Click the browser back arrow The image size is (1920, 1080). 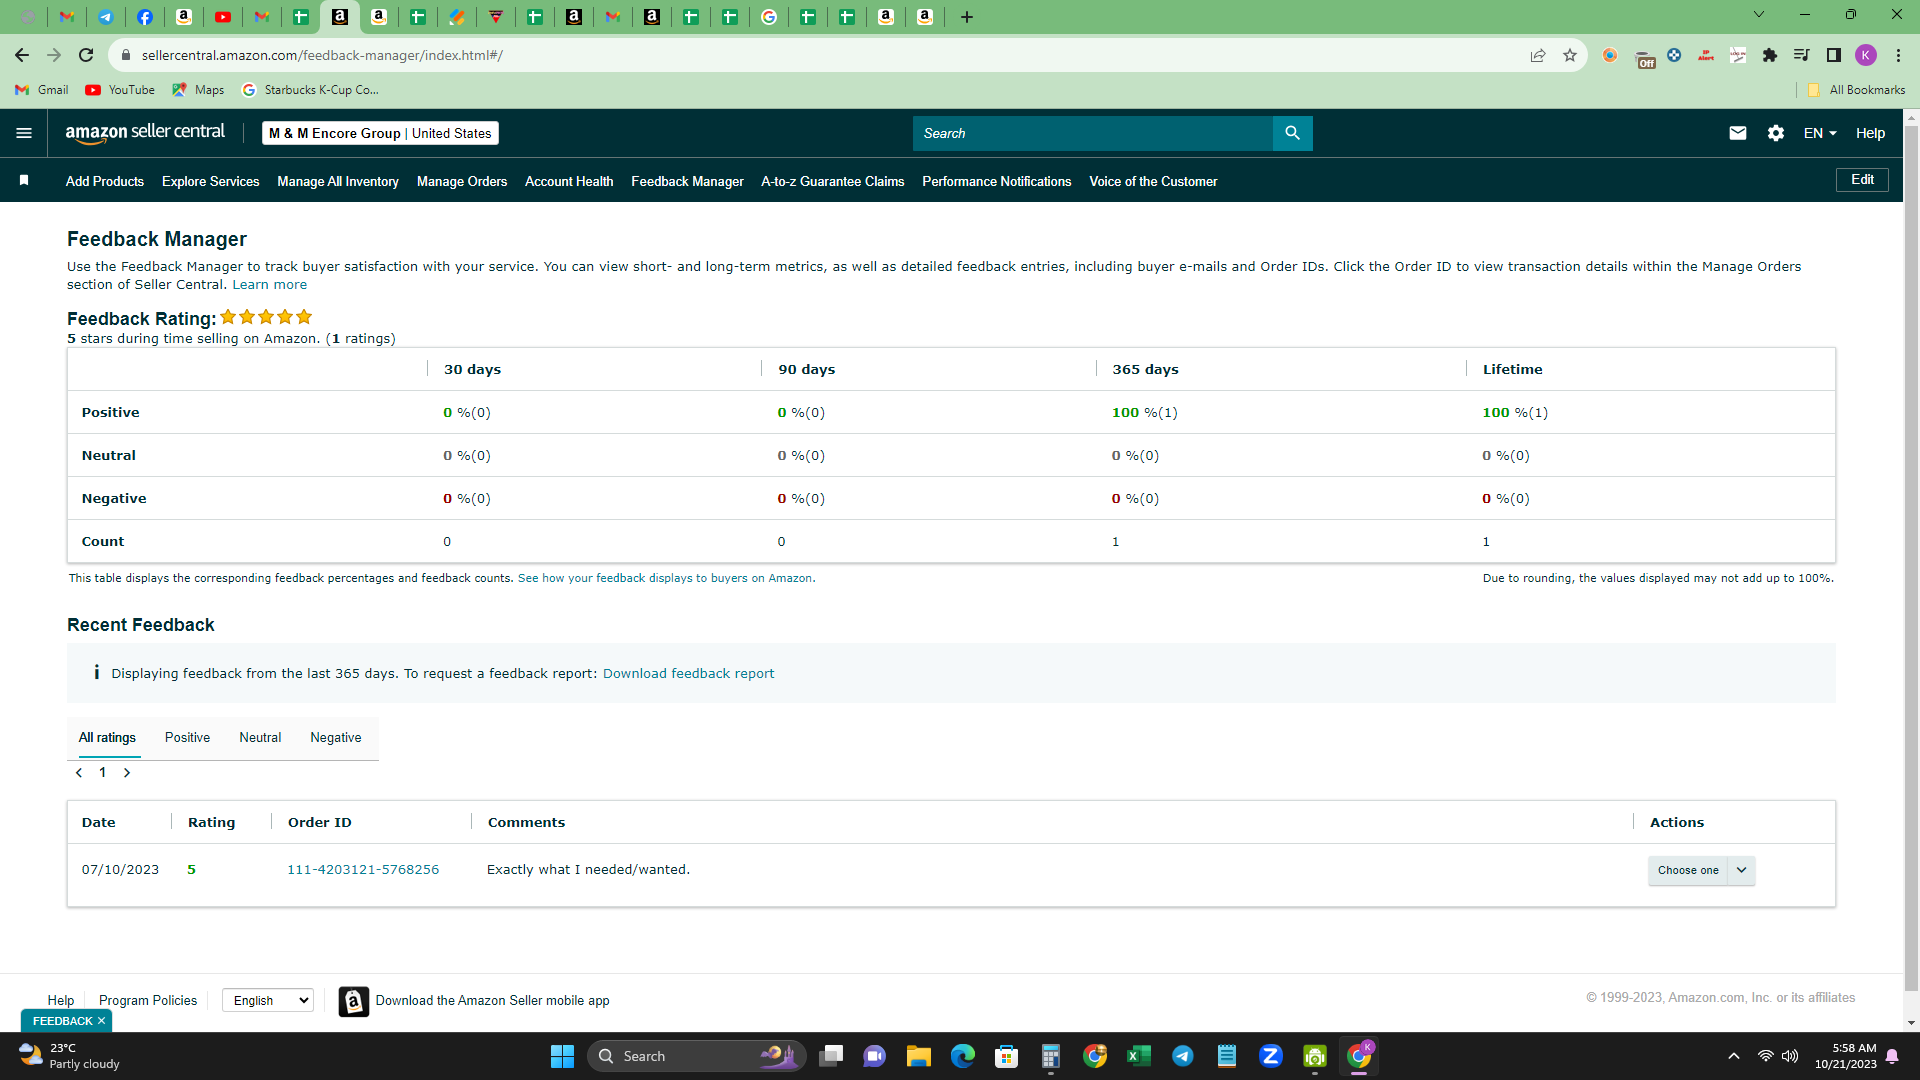(22, 55)
